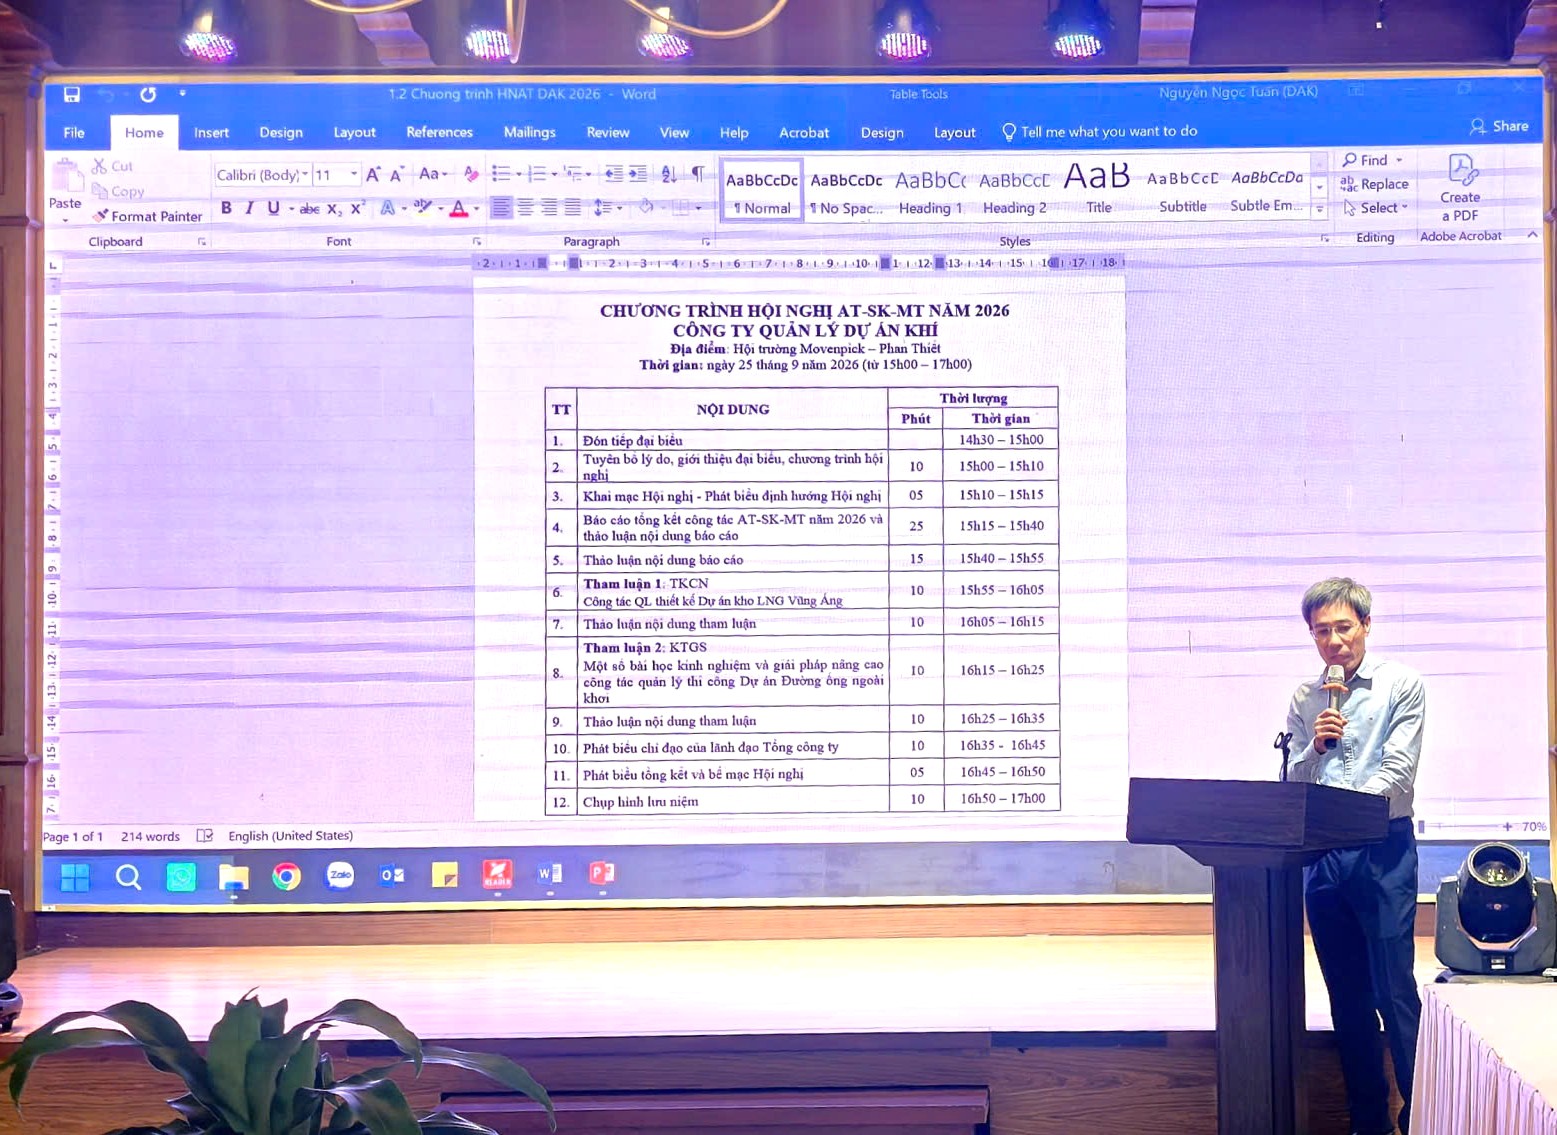The height and width of the screenshot is (1135, 1557).
Task: Open the Mailings ribbon tab
Action: 529,132
